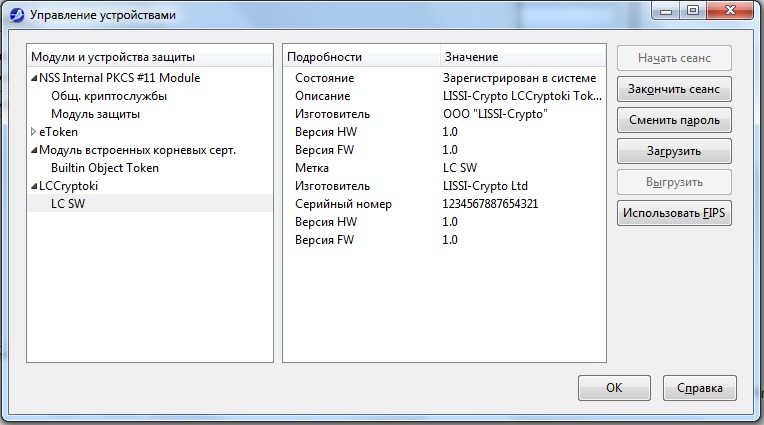This screenshot has width=764, height=425.
Task: Select the Builtin Object Token item
Action: tap(105, 168)
